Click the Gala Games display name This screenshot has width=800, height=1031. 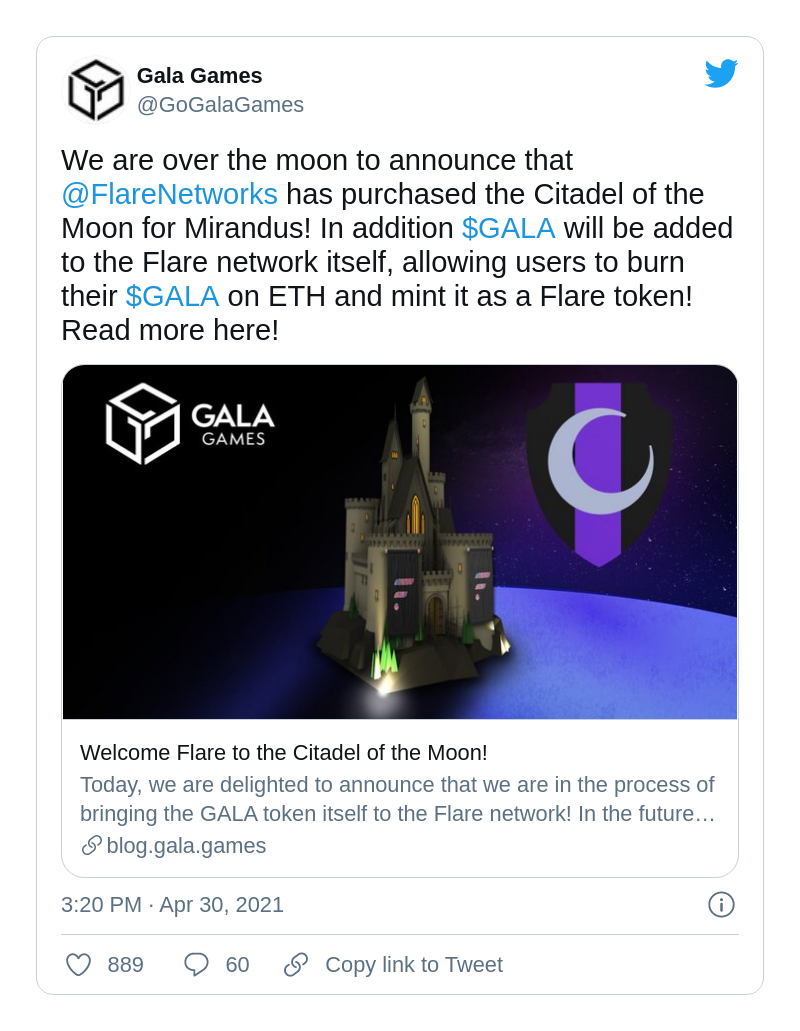point(199,76)
